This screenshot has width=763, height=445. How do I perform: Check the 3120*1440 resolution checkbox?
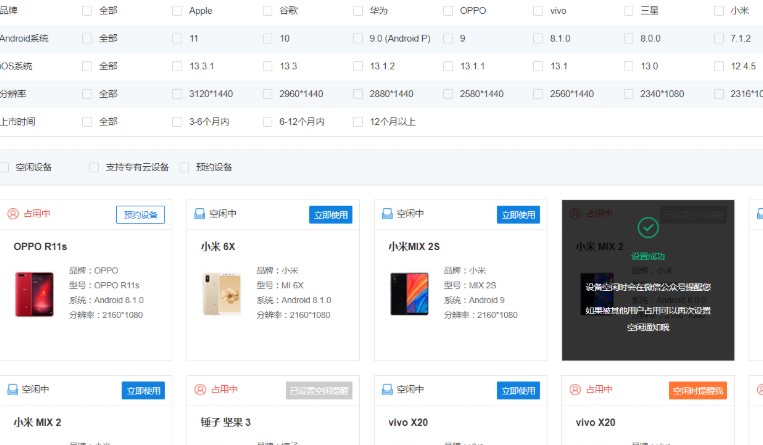[177, 94]
